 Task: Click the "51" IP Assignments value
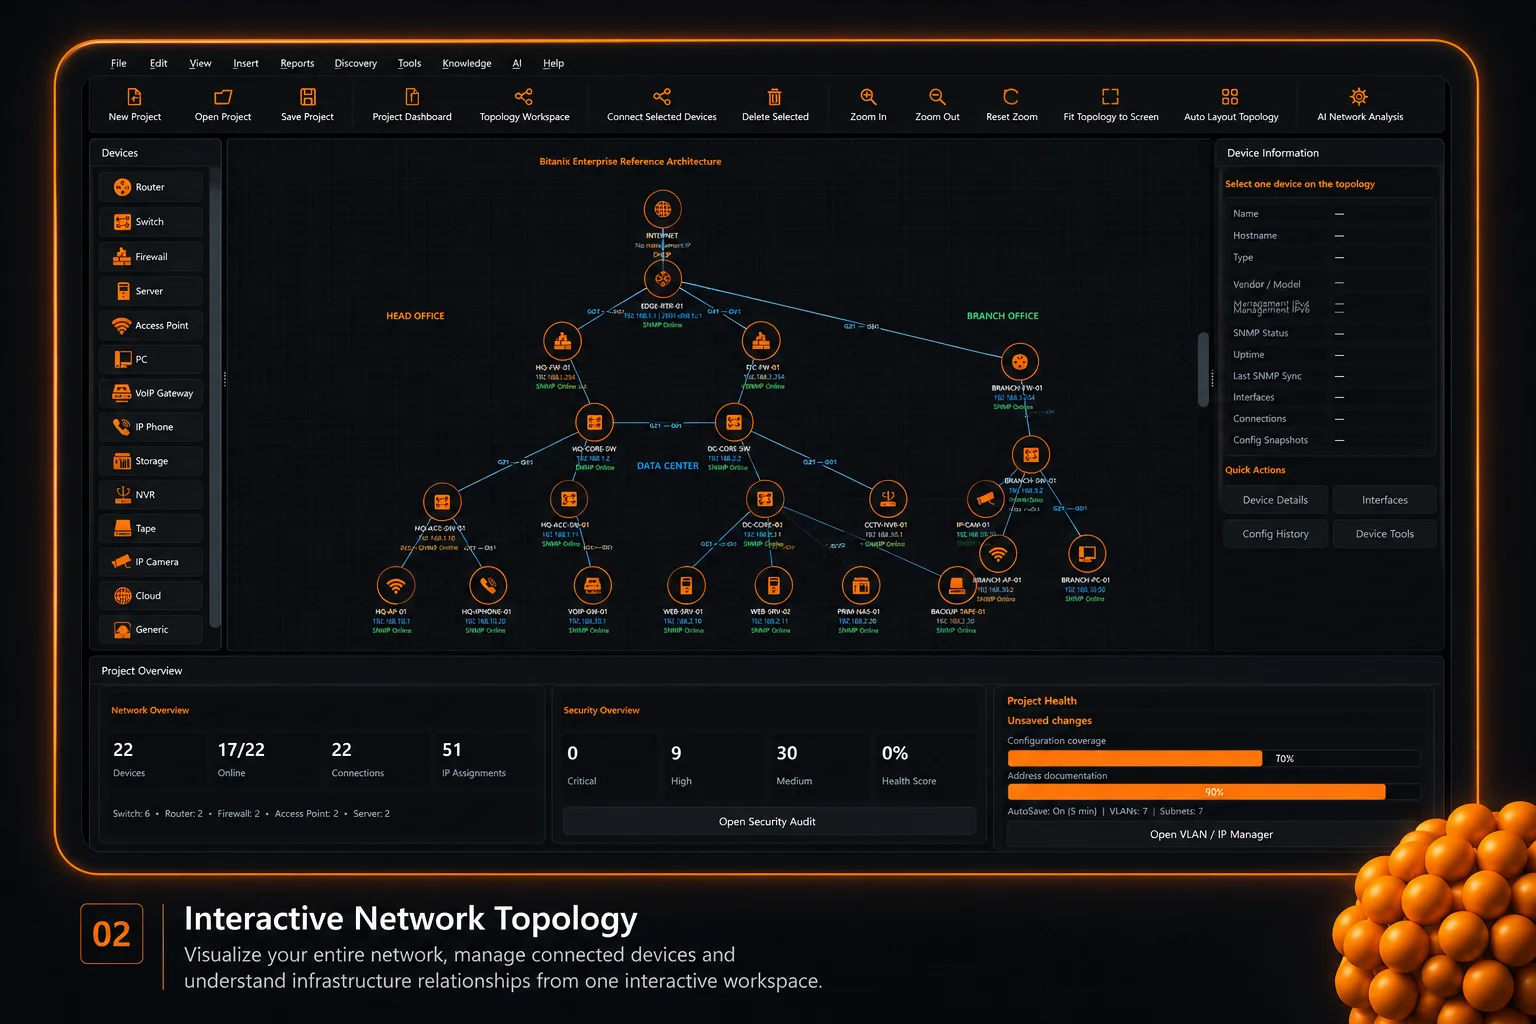(x=452, y=750)
